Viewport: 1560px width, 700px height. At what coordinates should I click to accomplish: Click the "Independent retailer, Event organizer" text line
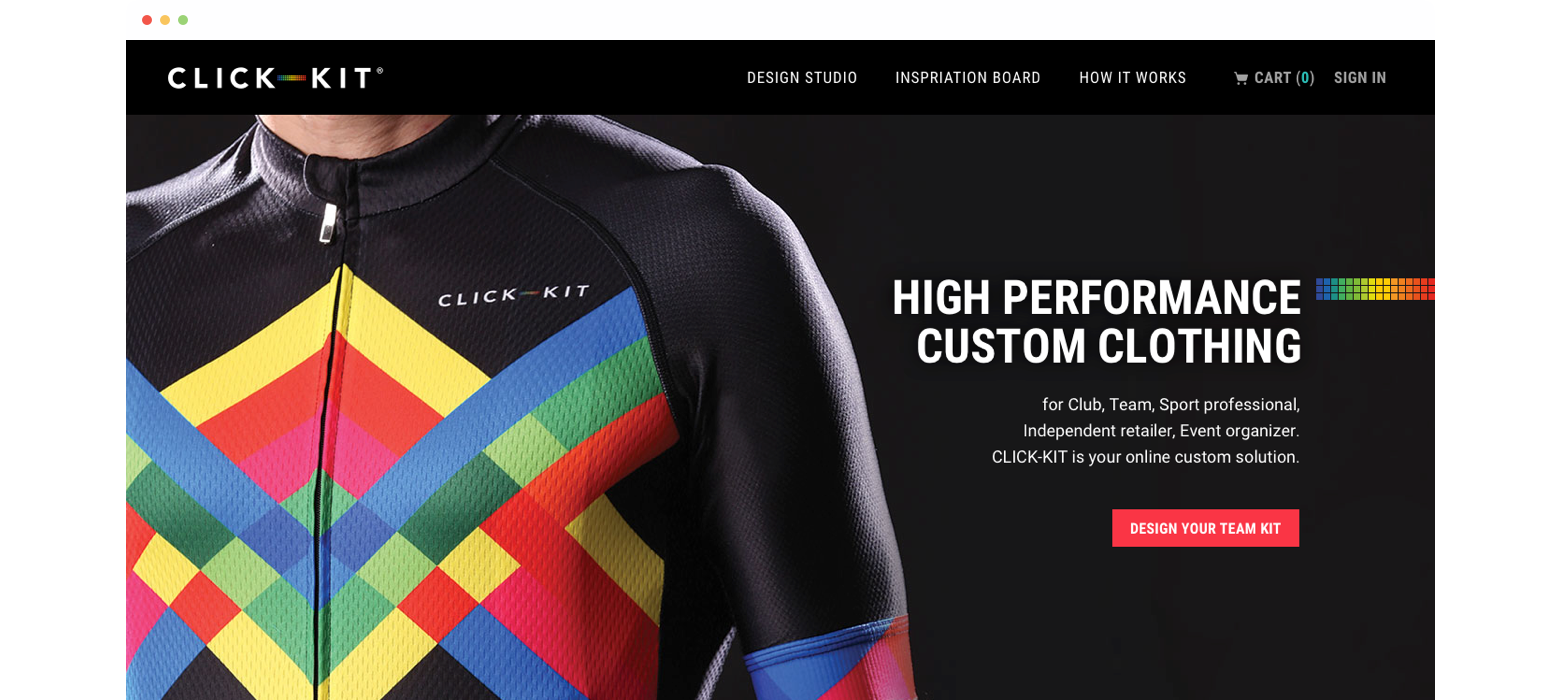(1161, 431)
